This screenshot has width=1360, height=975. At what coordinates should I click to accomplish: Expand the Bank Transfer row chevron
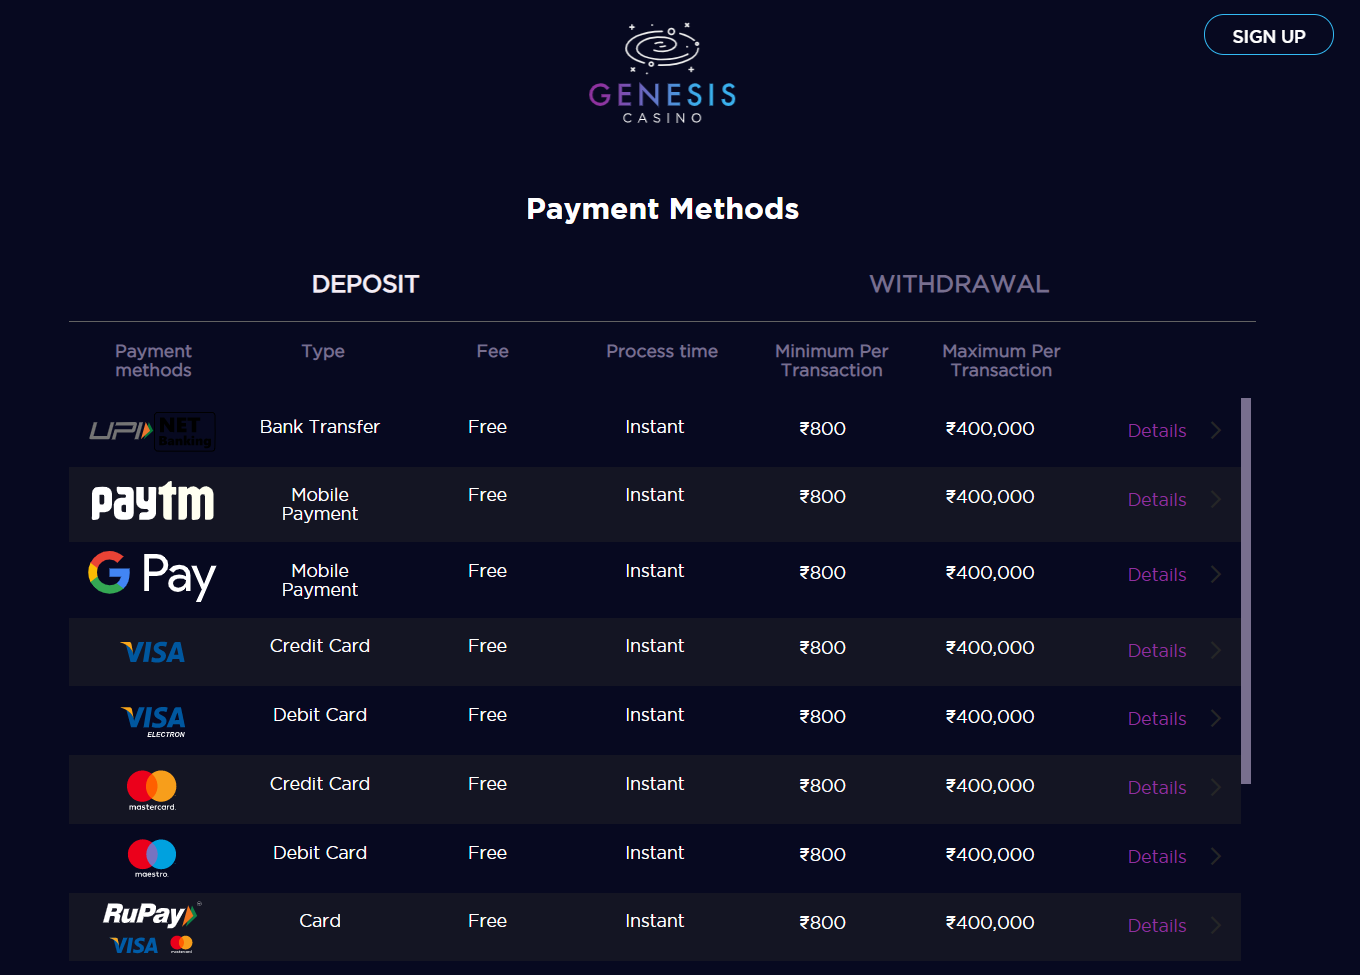(1216, 430)
